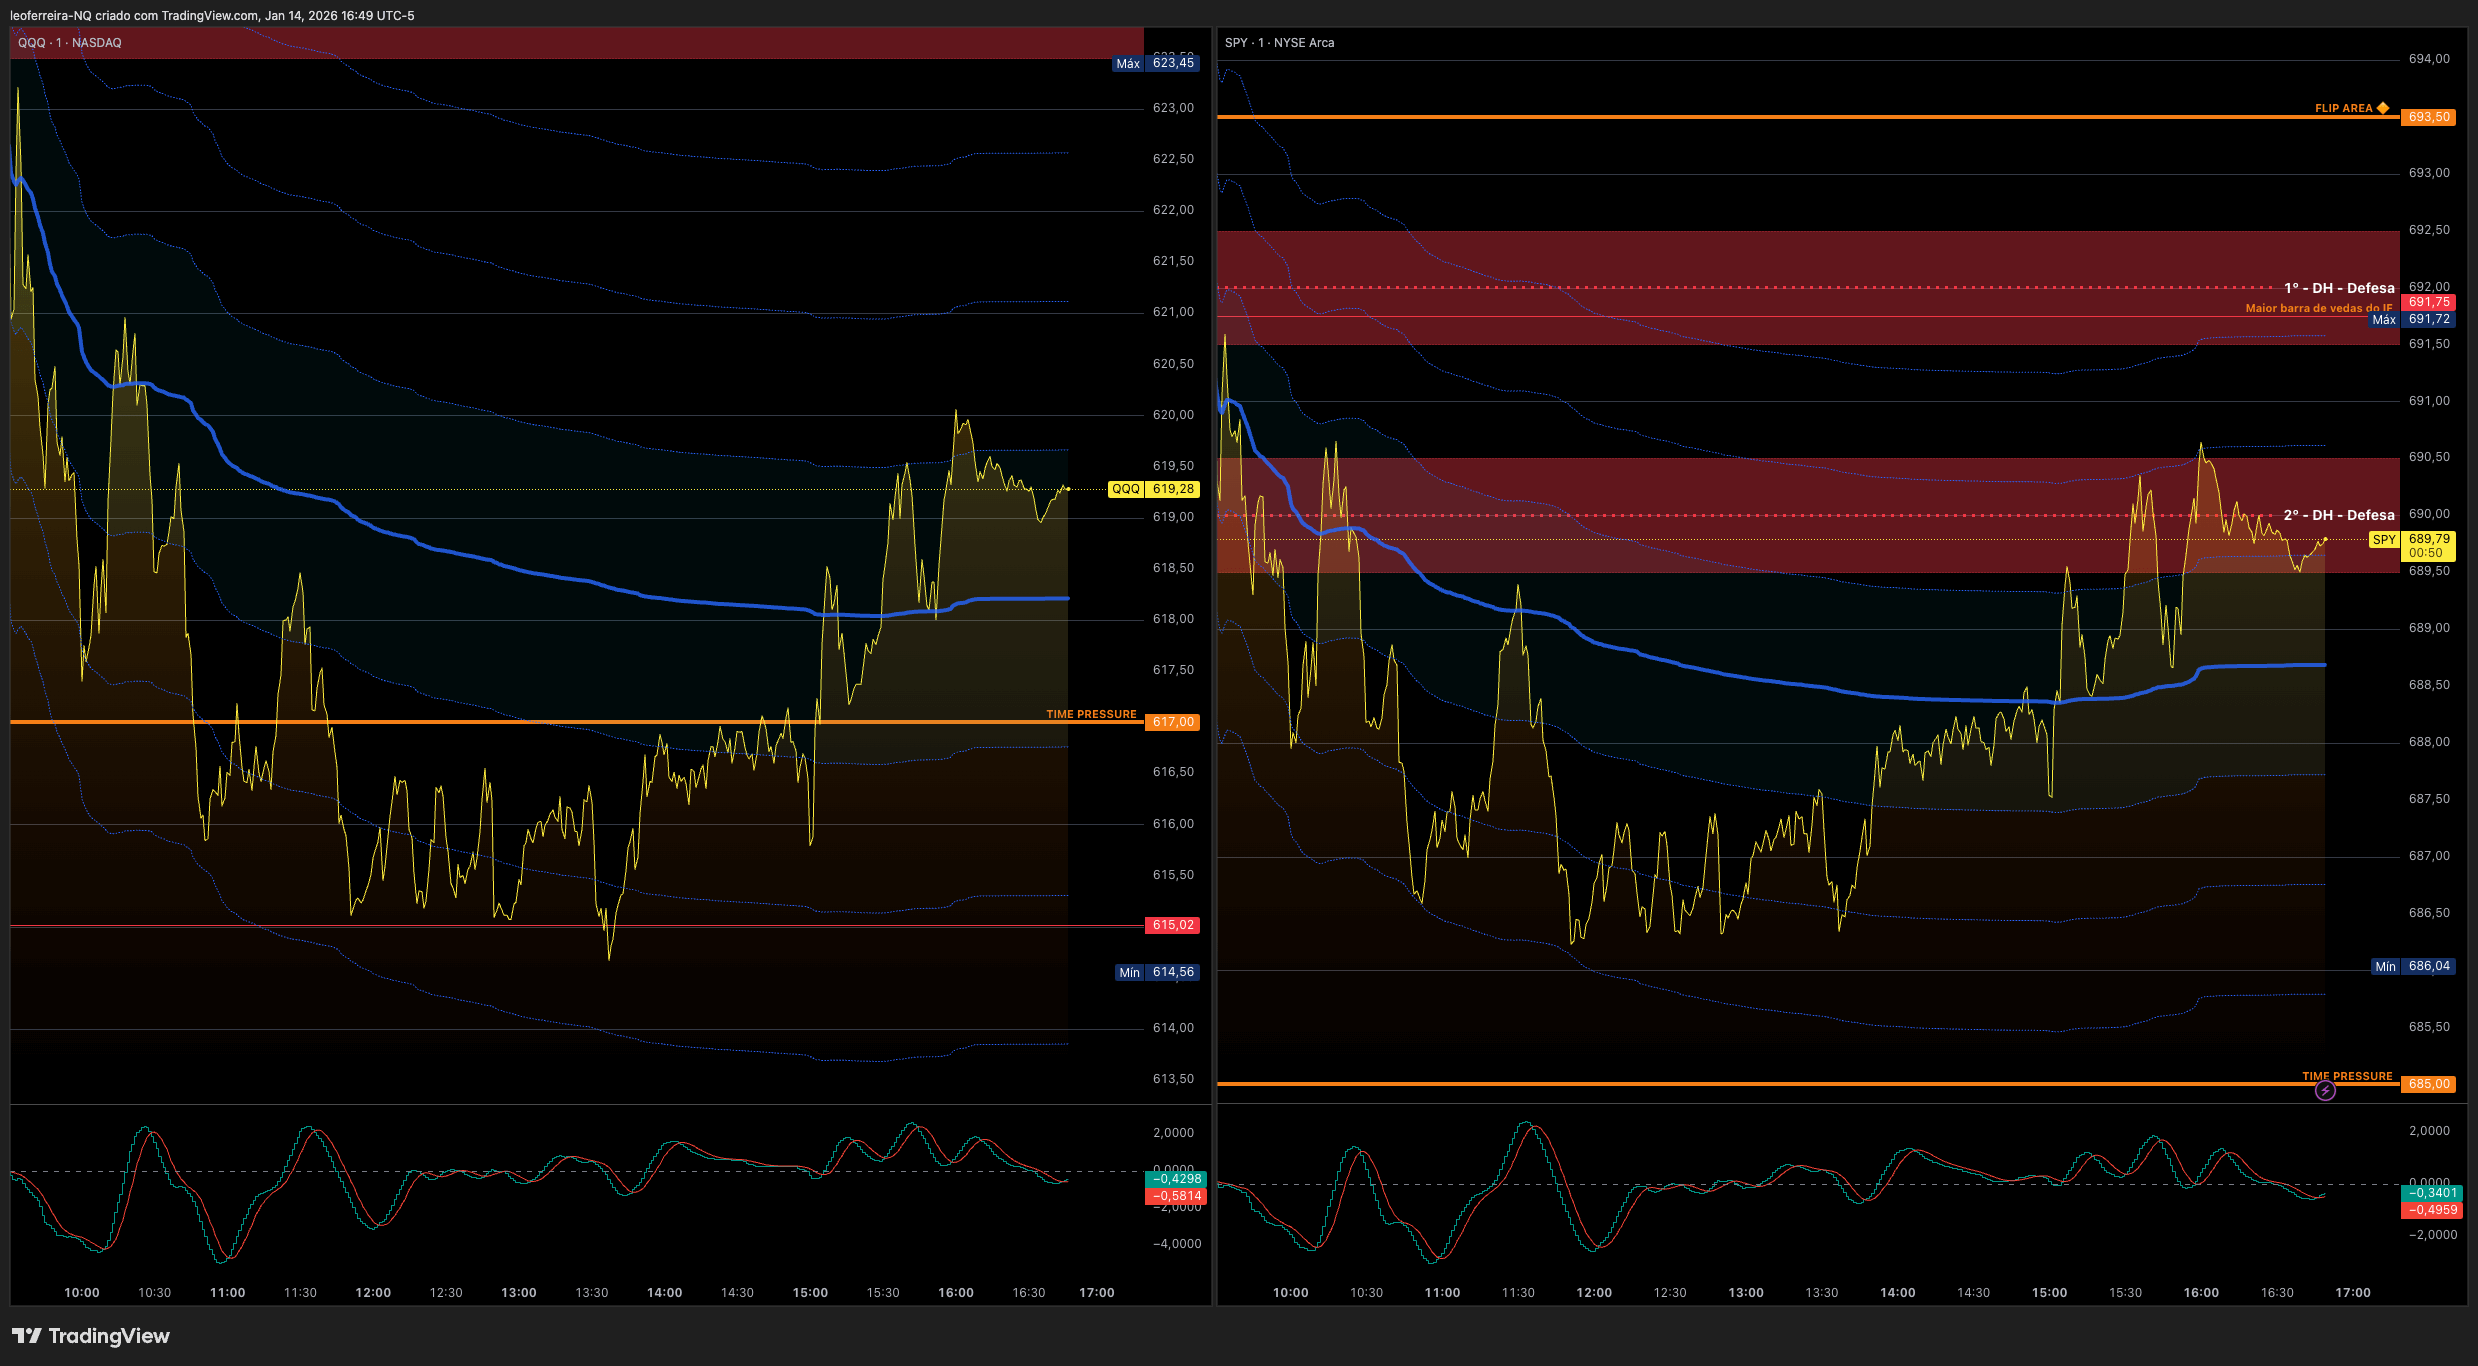The image size is (2478, 1366).
Task: Click the QQQ Min 614,56 price label
Action: tap(1157, 972)
